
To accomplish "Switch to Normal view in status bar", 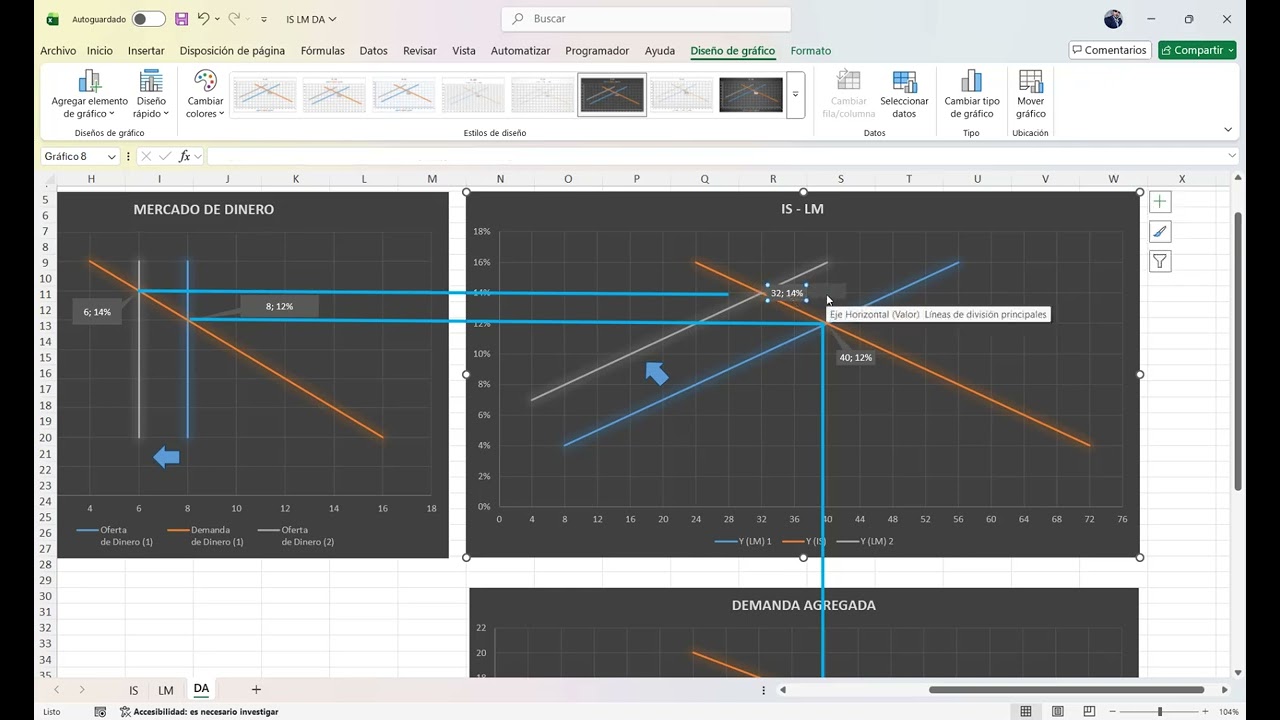I will [x=1026, y=712].
